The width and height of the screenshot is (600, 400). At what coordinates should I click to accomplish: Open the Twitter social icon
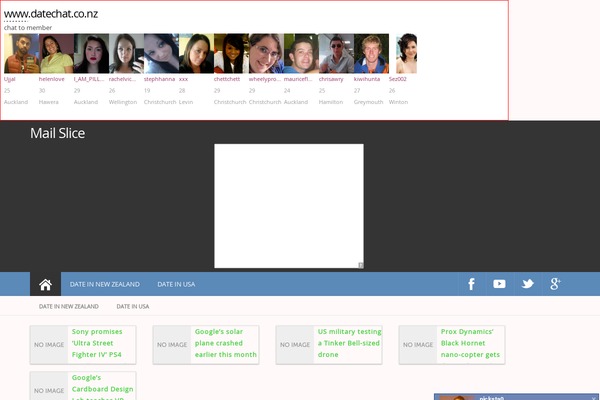click(x=528, y=284)
